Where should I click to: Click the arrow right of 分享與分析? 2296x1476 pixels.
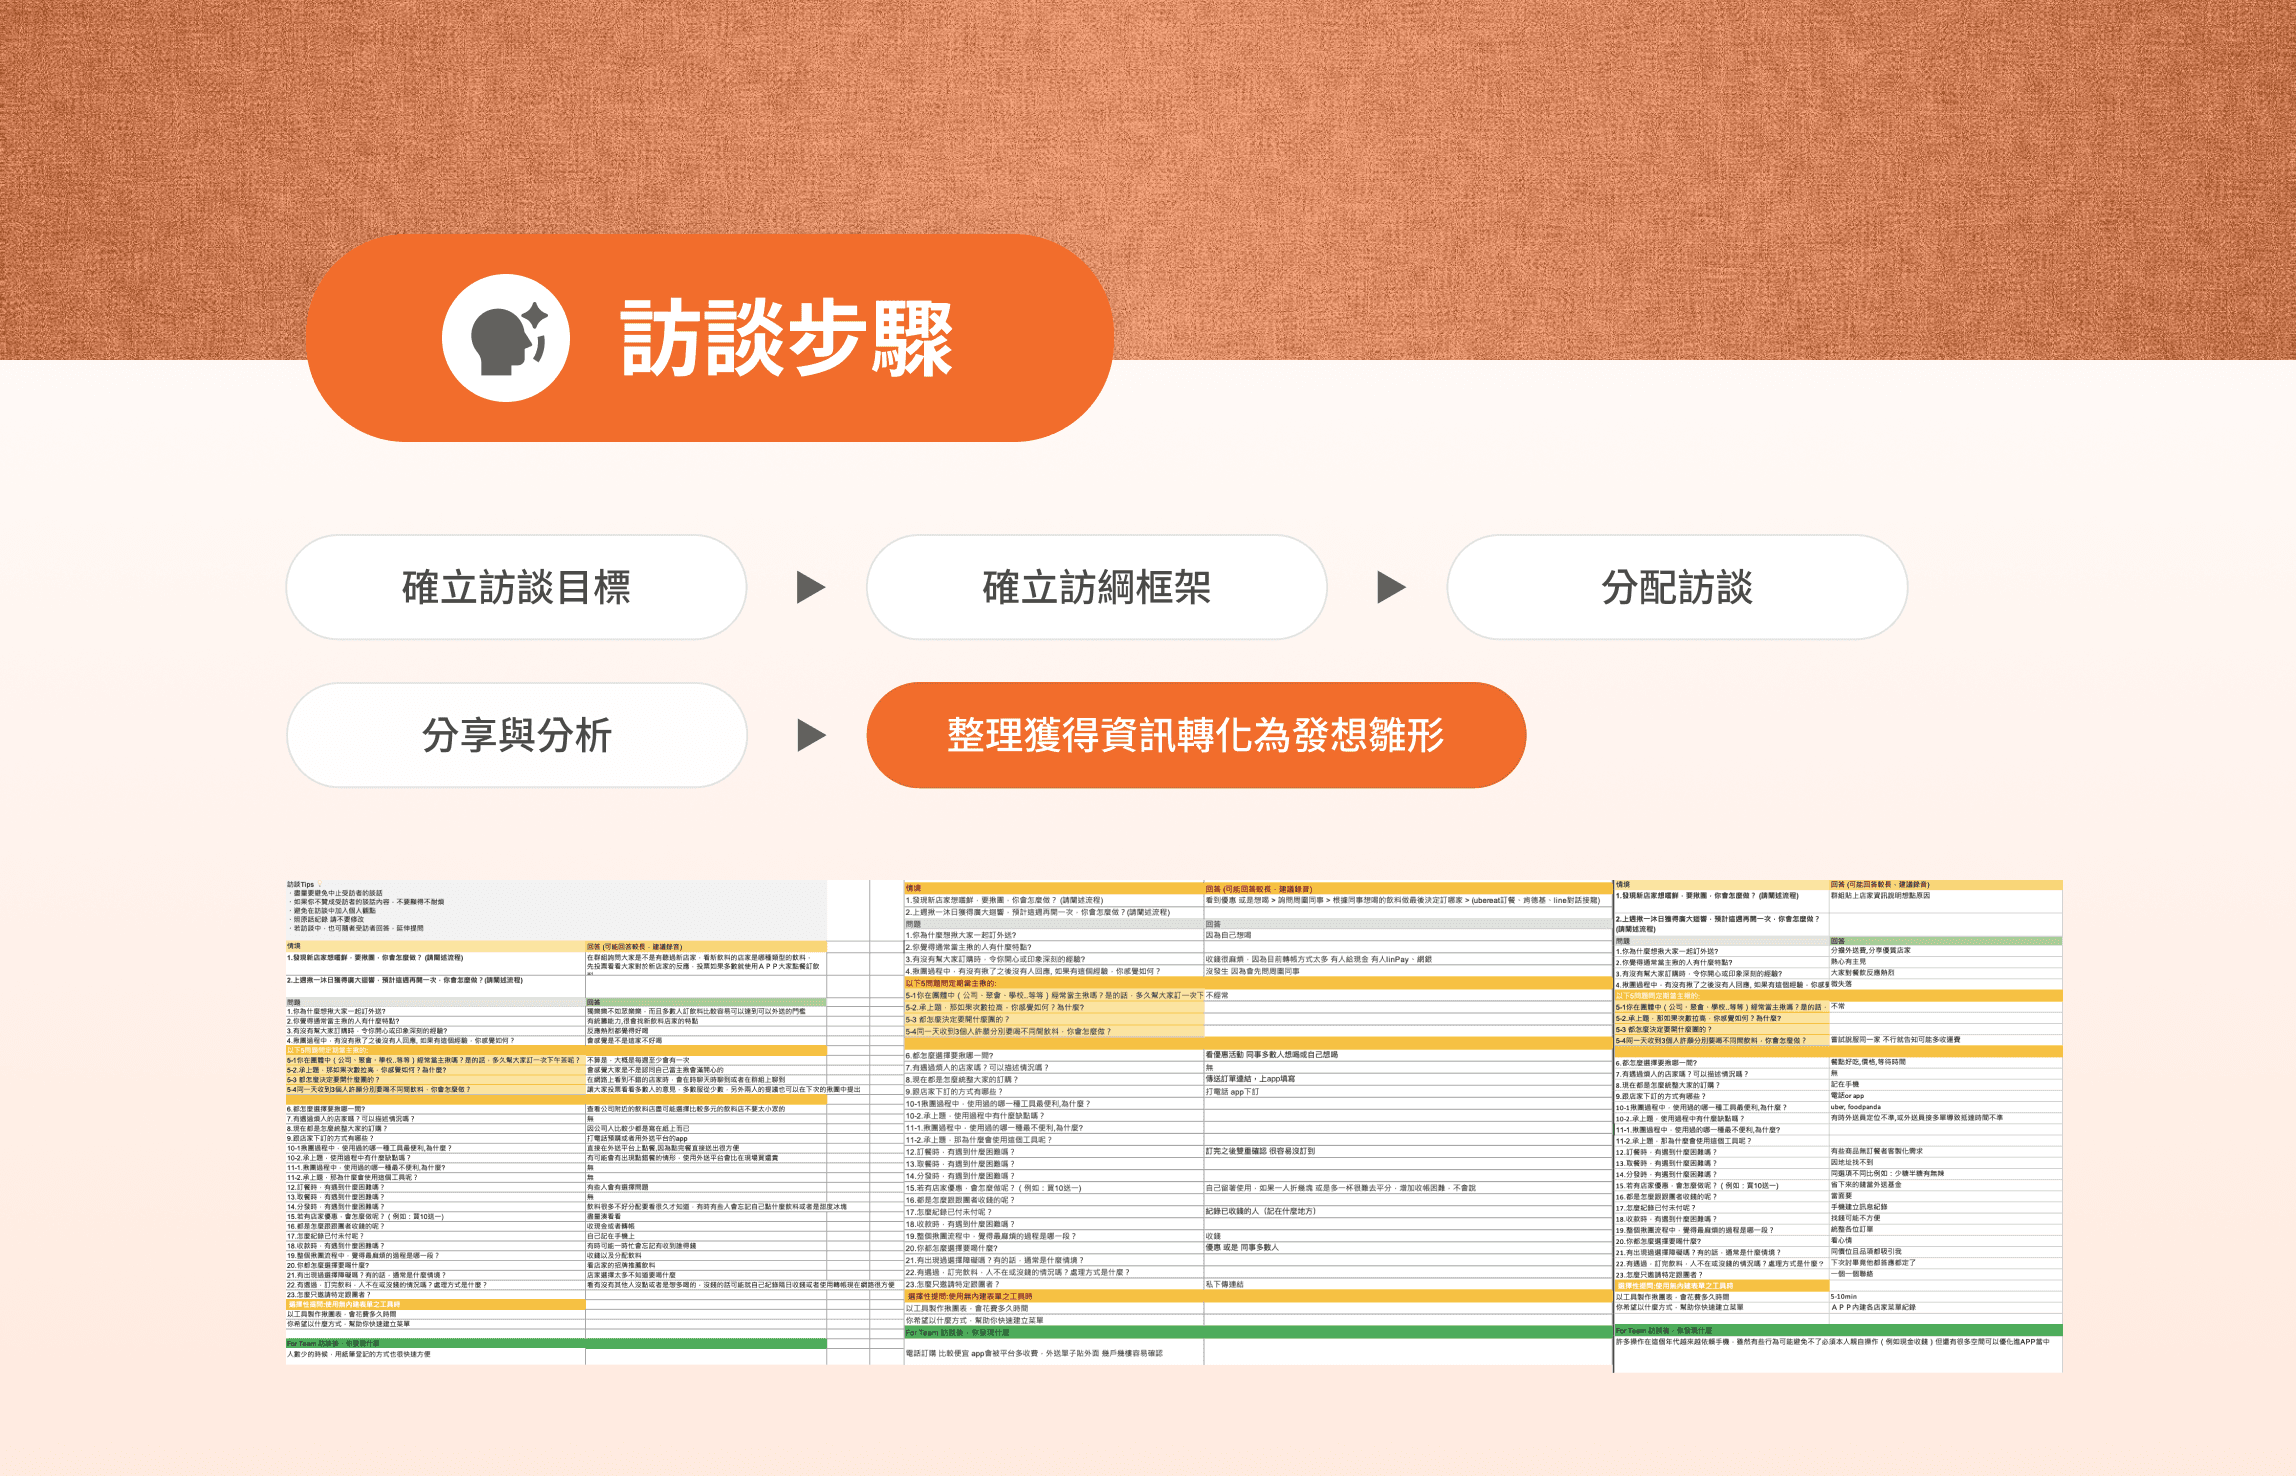click(x=810, y=736)
